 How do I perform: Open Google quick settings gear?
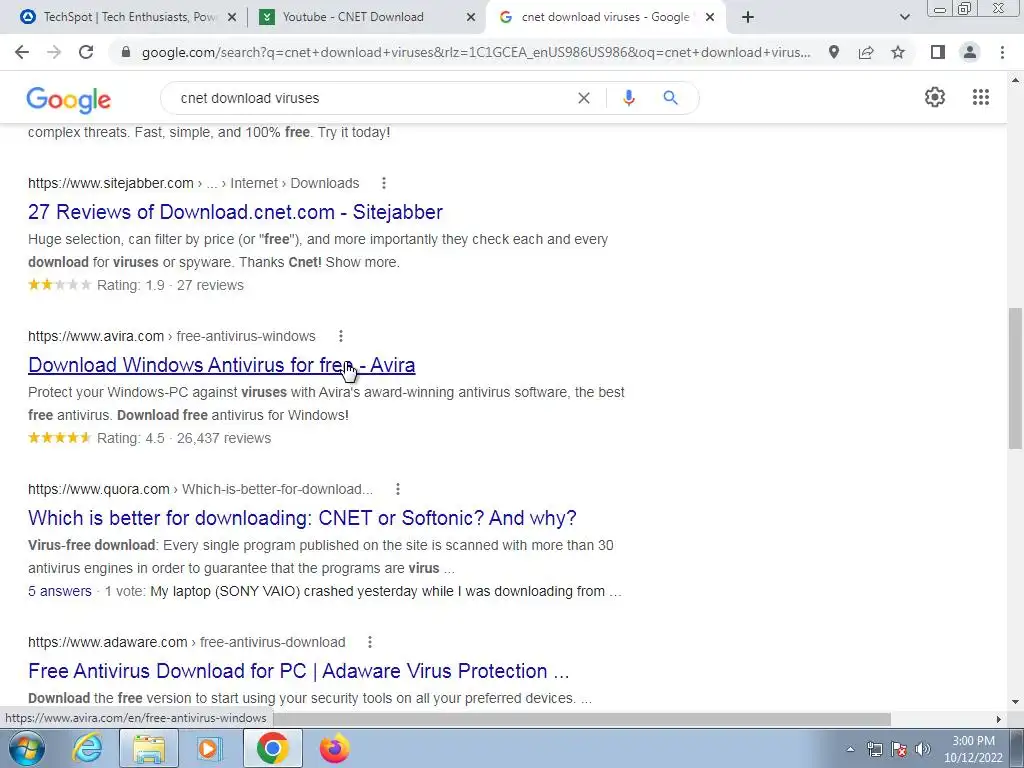935,97
